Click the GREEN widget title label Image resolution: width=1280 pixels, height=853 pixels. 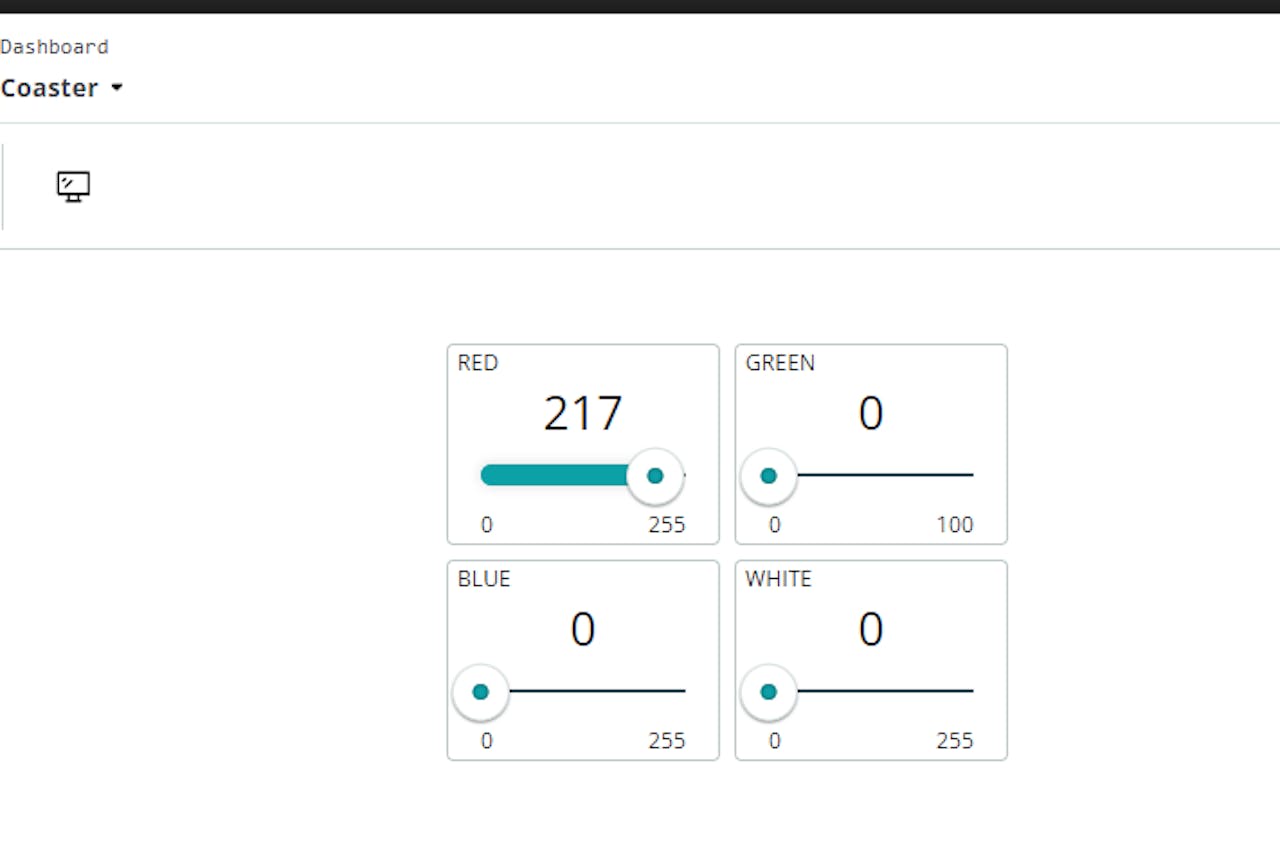coord(780,363)
